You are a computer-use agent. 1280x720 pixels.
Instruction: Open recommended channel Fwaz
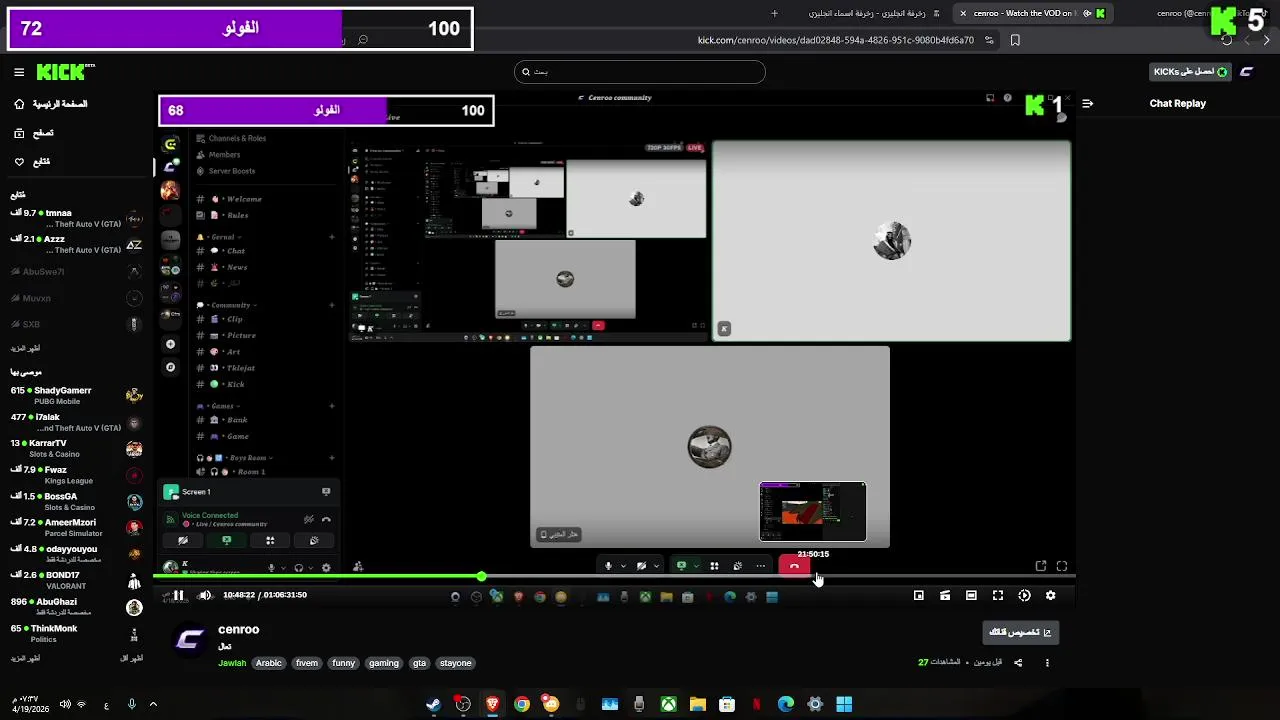pos(77,475)
